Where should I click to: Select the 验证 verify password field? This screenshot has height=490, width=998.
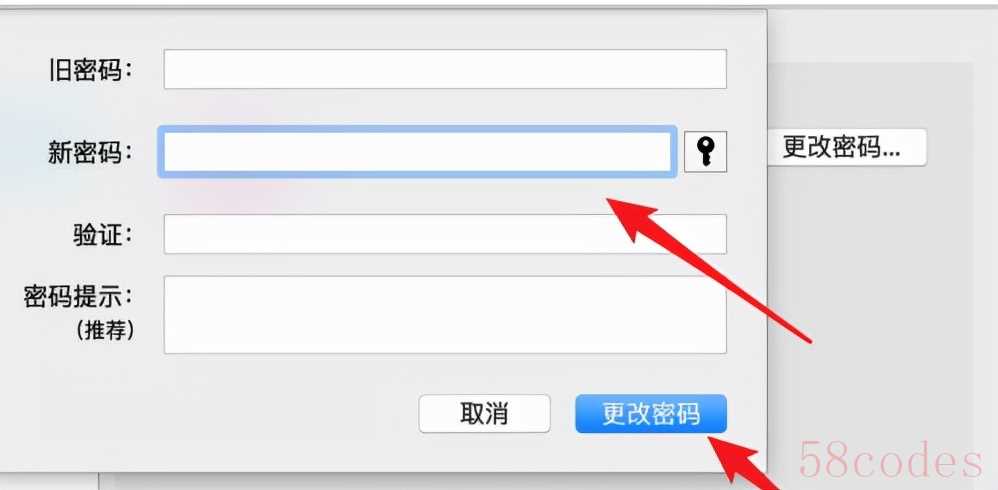[x=445, y=234]
